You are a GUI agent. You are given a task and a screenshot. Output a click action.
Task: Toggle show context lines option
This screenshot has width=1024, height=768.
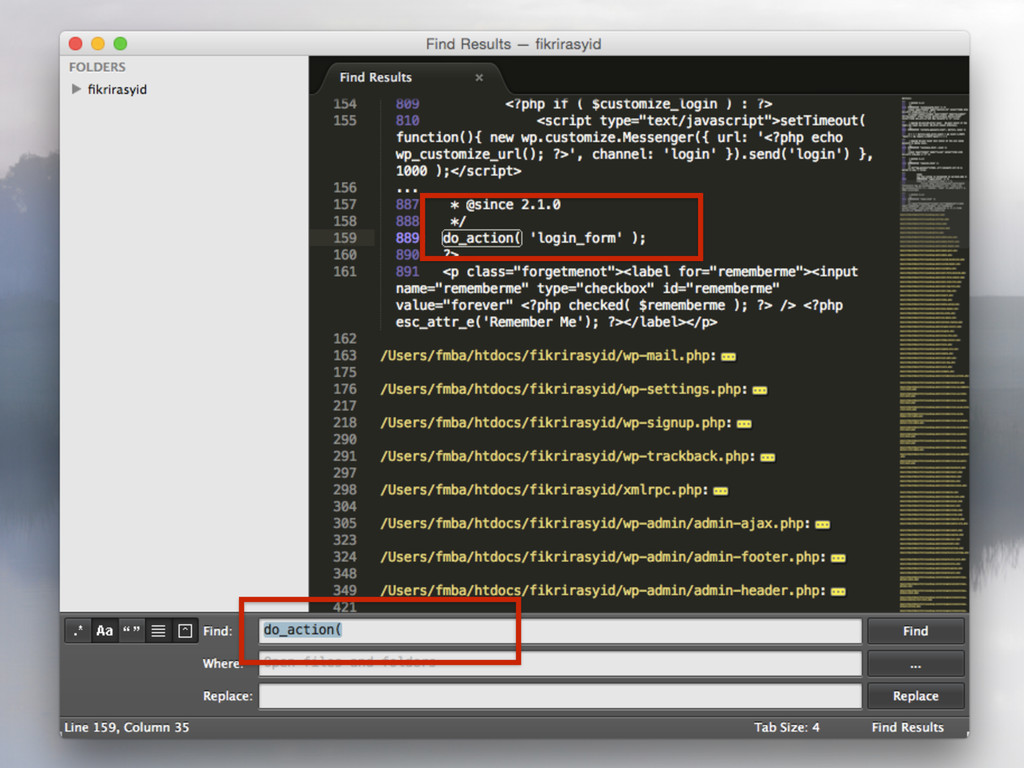click(x=158, y=631)
